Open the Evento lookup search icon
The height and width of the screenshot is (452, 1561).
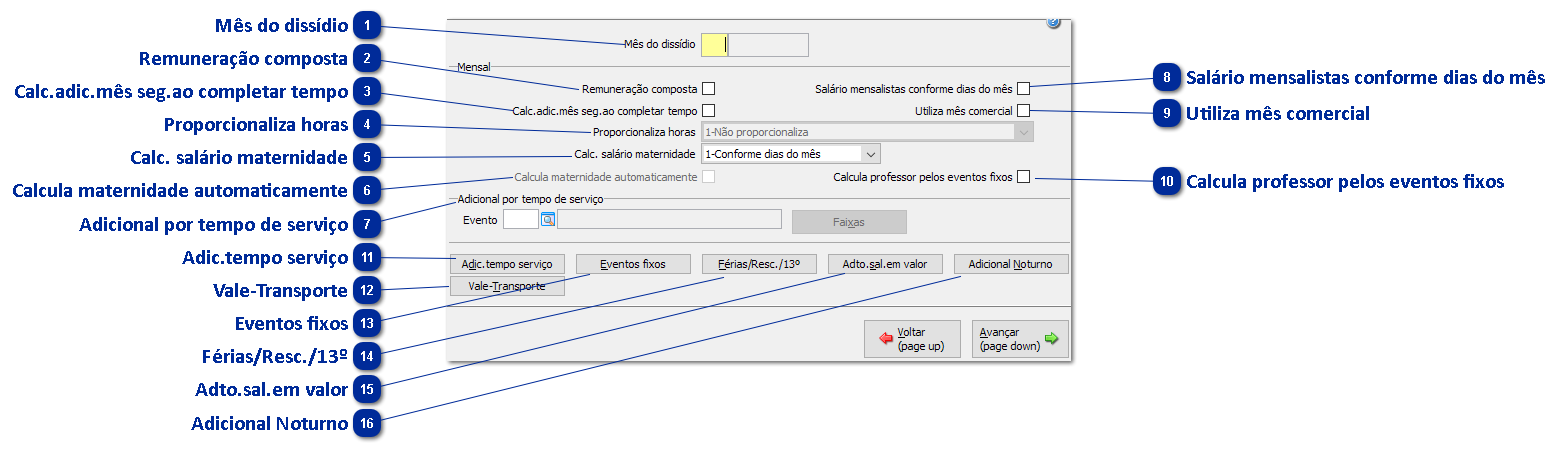547,220
